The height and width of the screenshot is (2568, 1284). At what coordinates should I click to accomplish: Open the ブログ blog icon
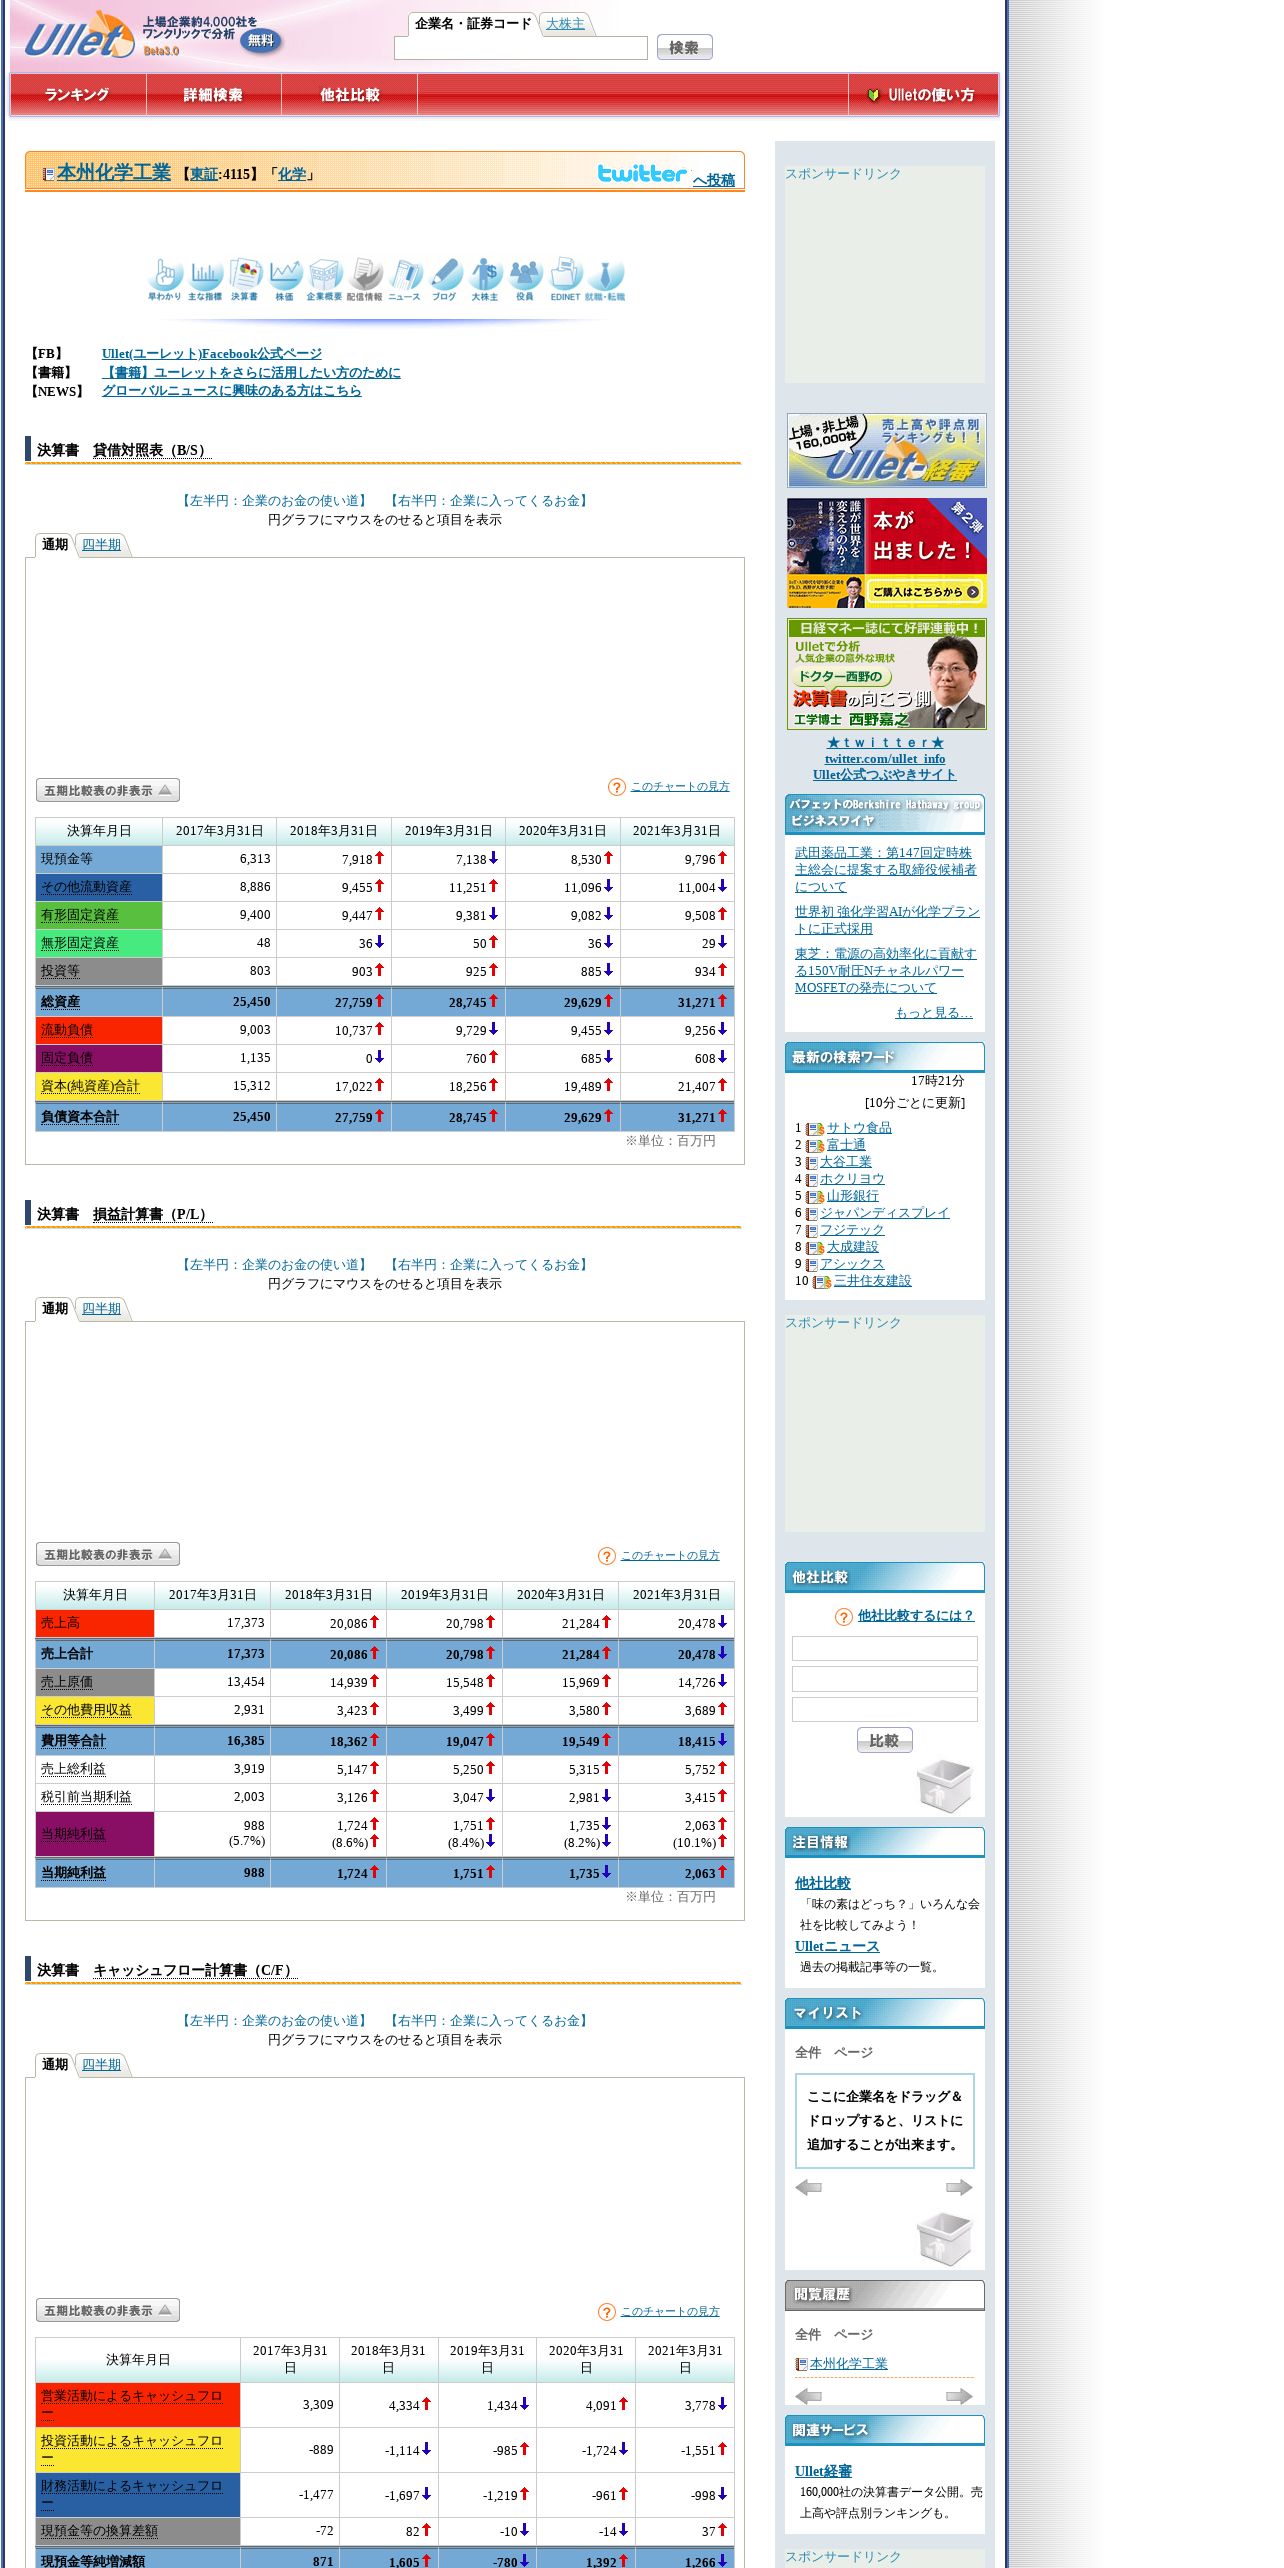pos(445,280)
